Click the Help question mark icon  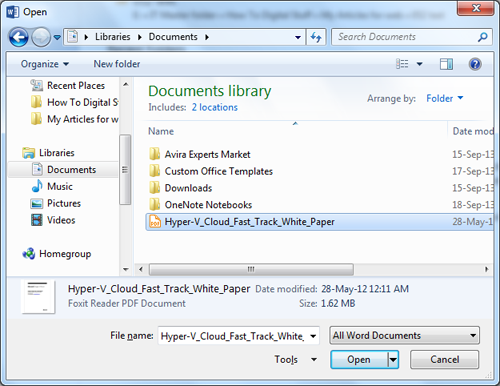pos(475,64)
